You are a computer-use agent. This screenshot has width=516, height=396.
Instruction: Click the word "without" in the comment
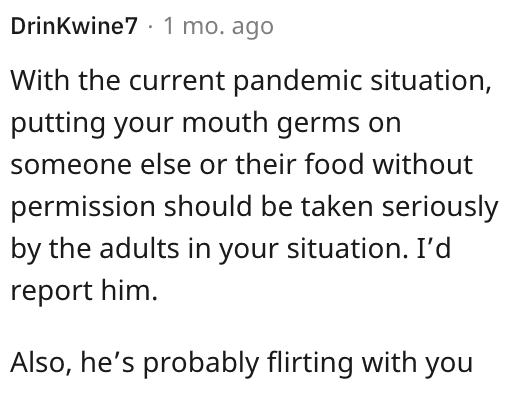[x=422, y=164]
